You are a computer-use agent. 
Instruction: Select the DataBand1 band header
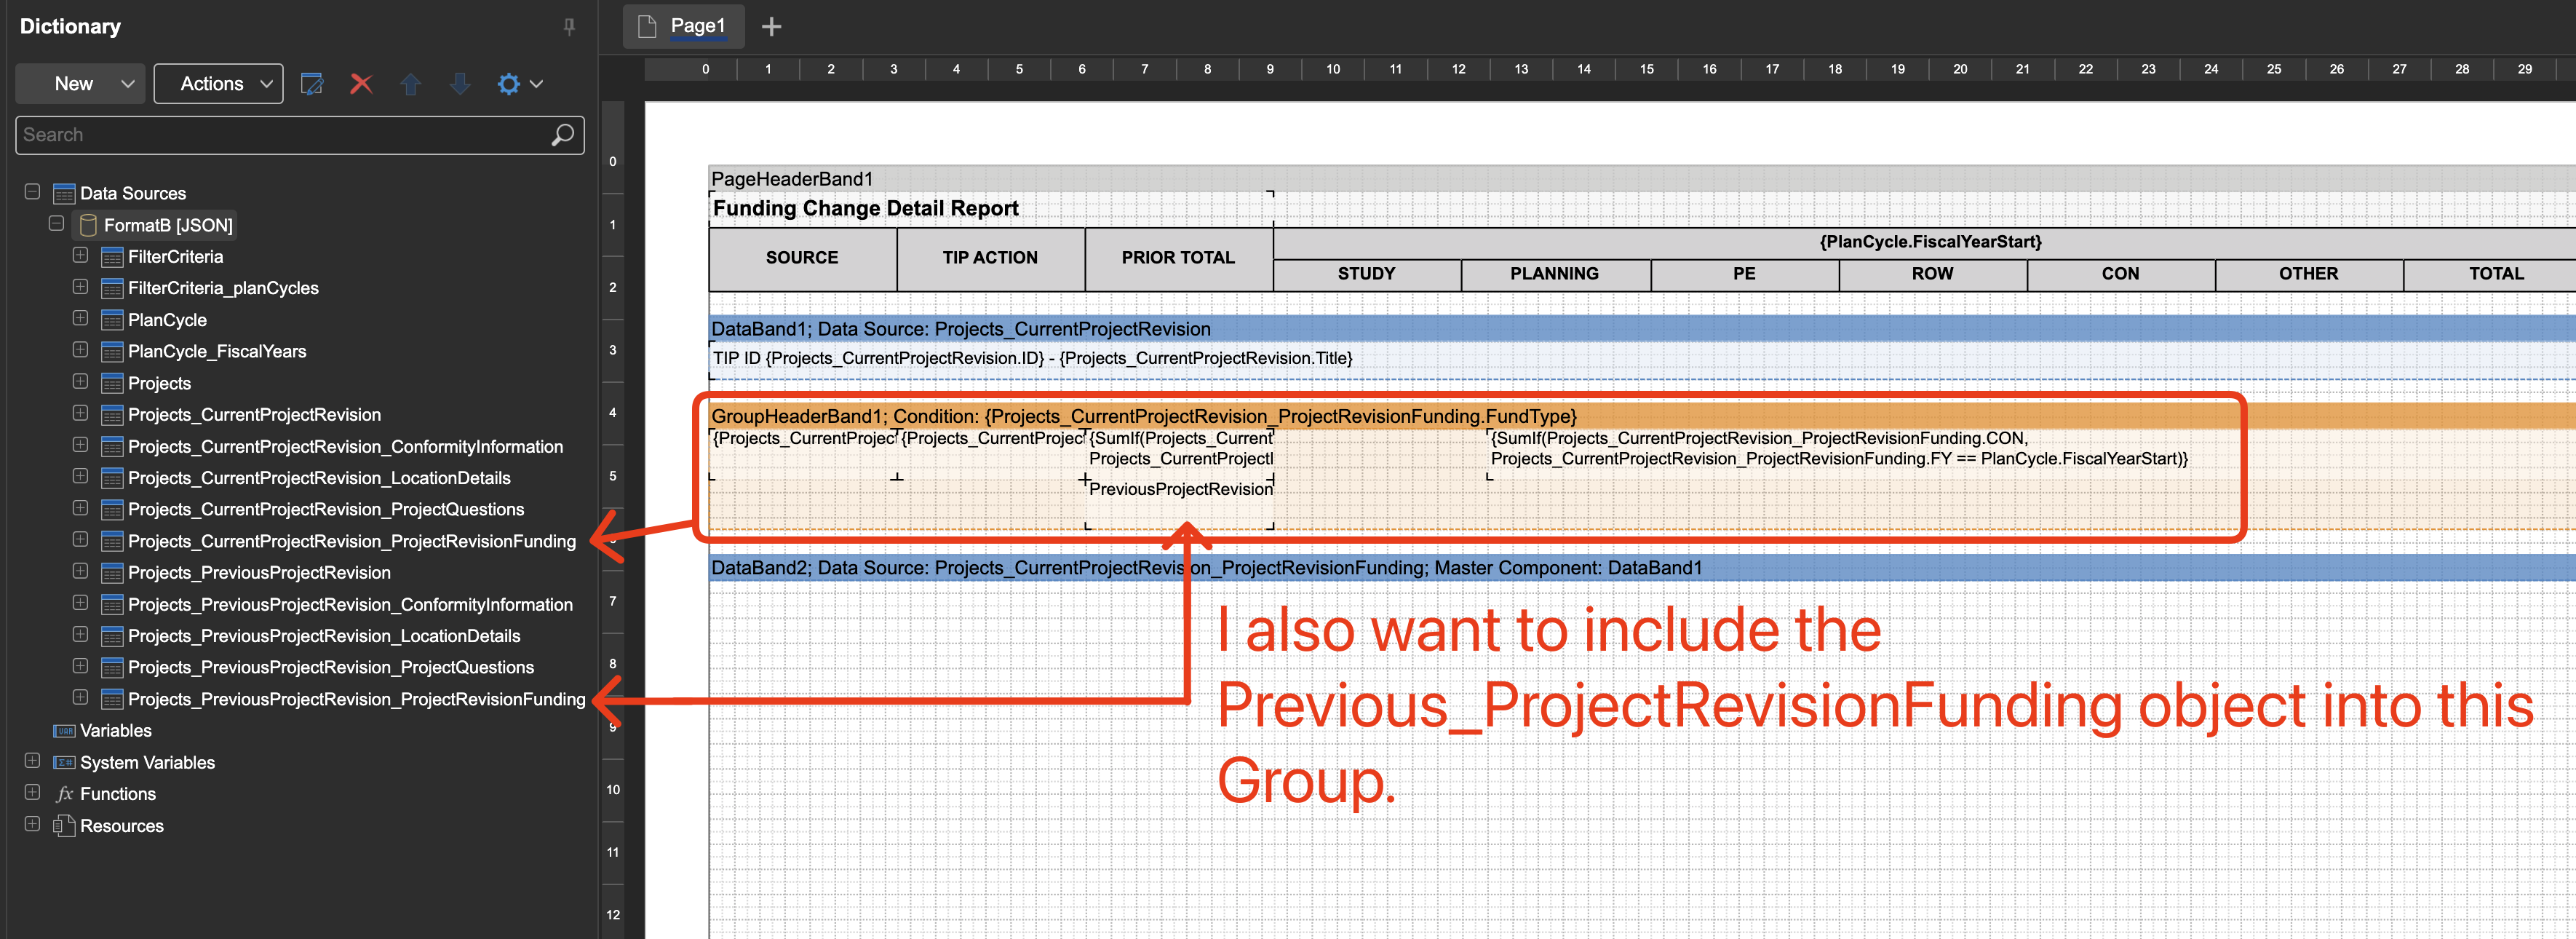[1642, 329]
